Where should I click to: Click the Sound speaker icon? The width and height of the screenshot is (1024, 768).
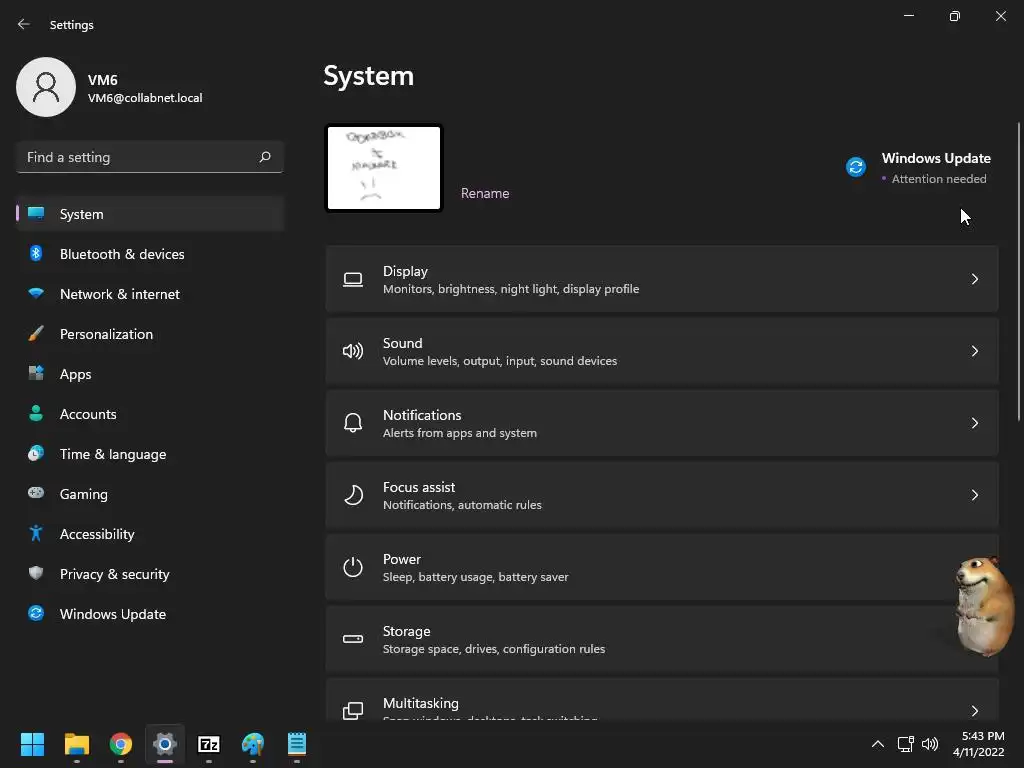point(353,351)
